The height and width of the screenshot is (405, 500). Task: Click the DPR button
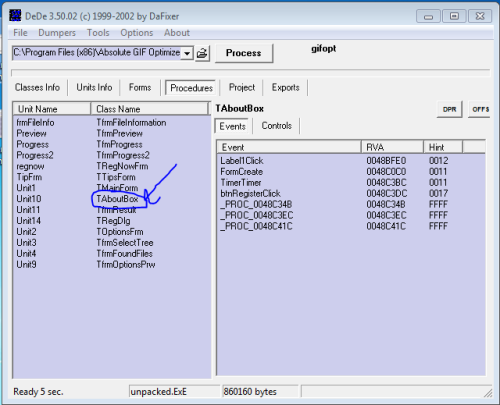[449, 109]
